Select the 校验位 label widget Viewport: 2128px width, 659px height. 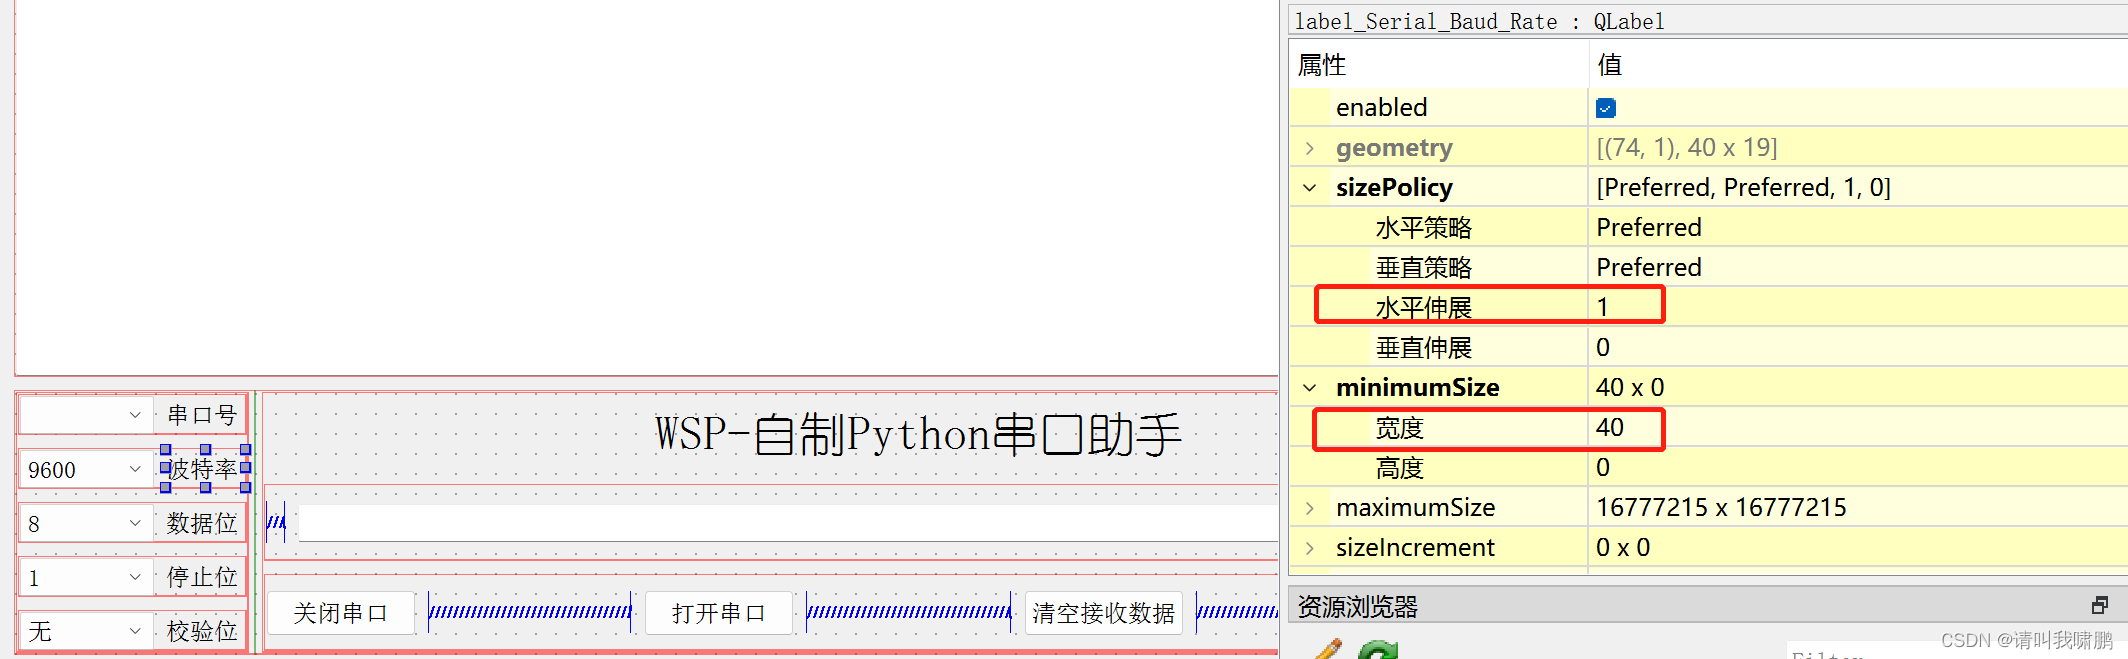(x=202, y=631)
